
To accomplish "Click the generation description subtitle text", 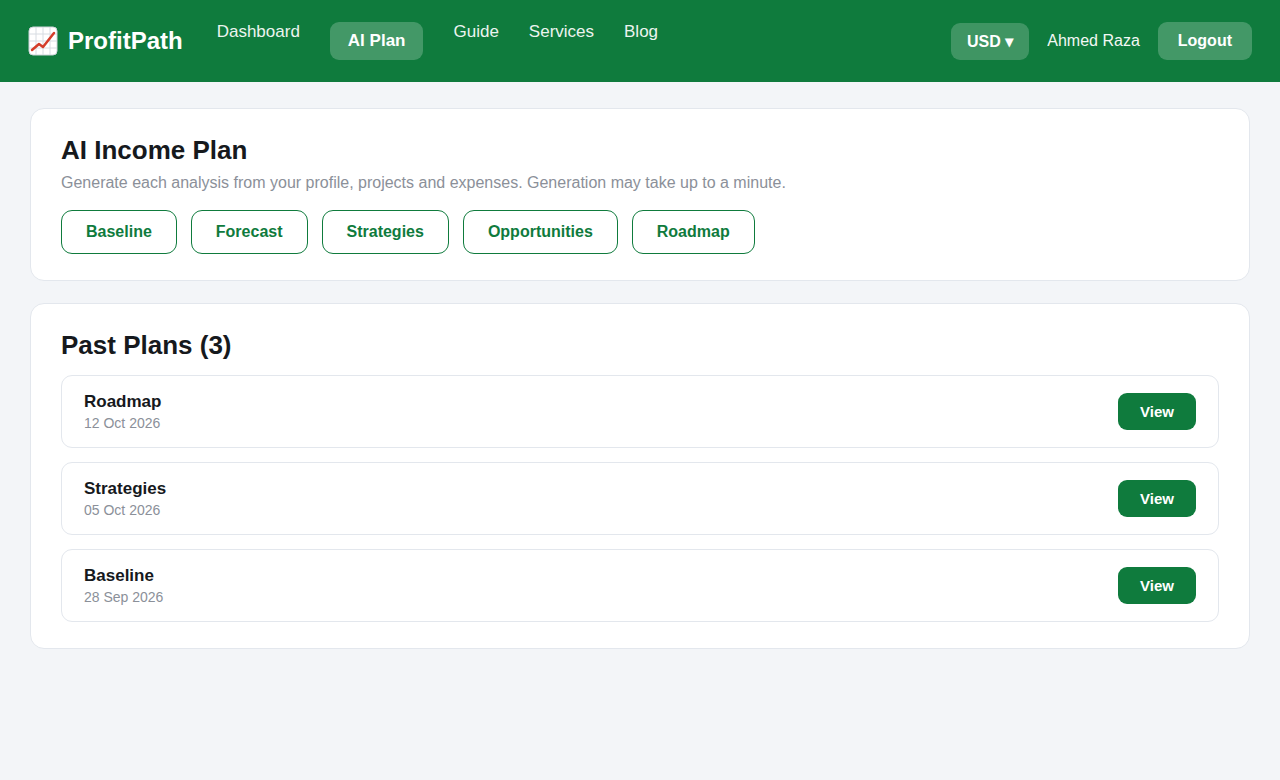I will pos(423,183).
